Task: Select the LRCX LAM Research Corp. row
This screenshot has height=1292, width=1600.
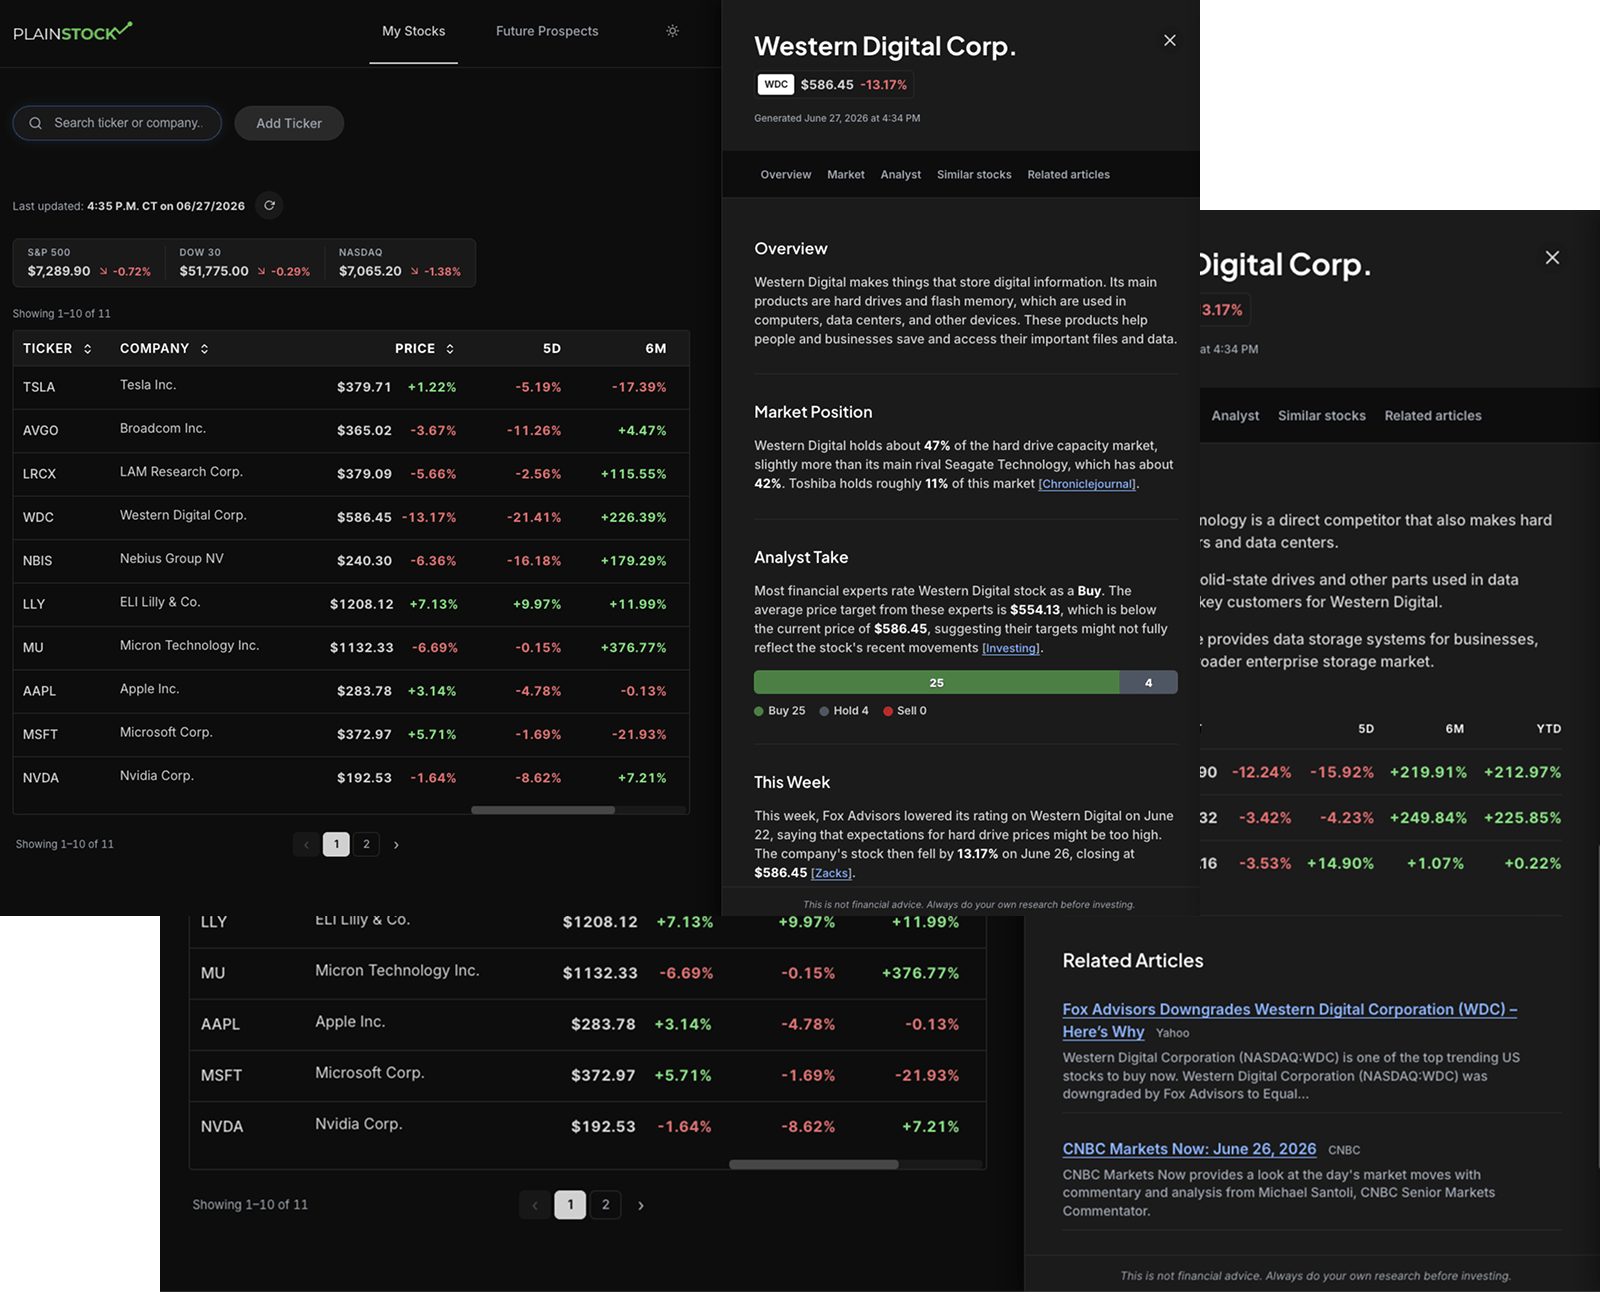Action: (x=351, y=474)
